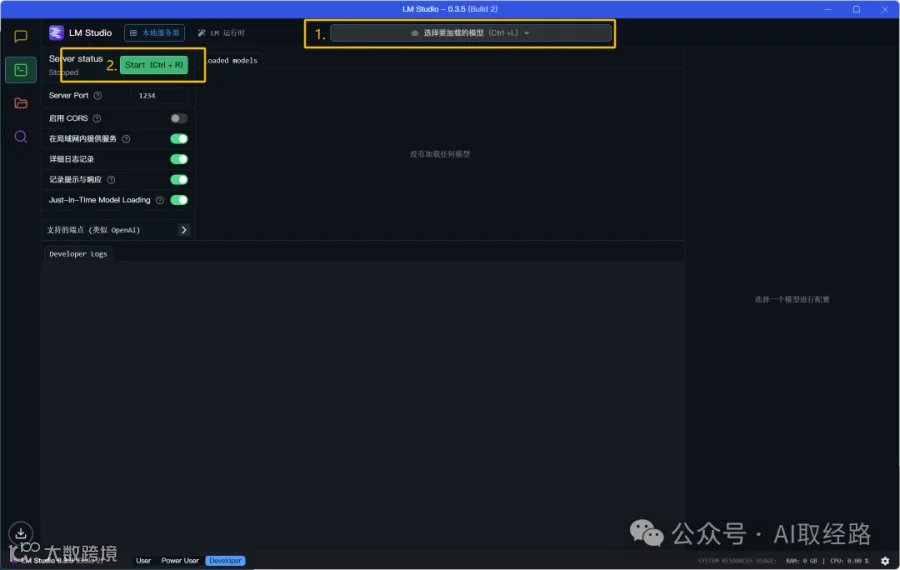This screenshot has width=900, height=570.
Task: Click the CPU usage status text
Action: click(x=849, y=561)
